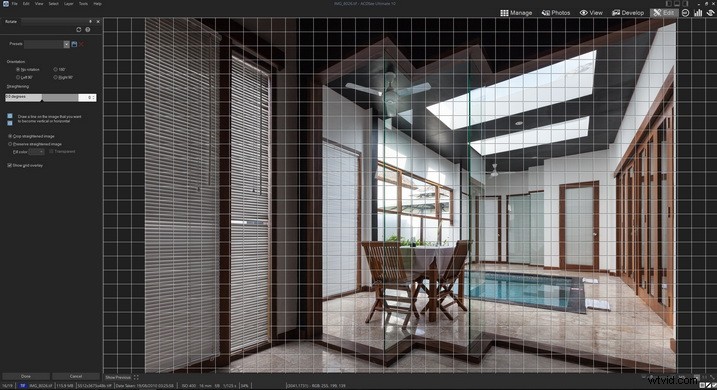Image resolution: width=717 pixels, height=390 pixels.
Task: Open the File menu
Action: click(x=15, y=4)
